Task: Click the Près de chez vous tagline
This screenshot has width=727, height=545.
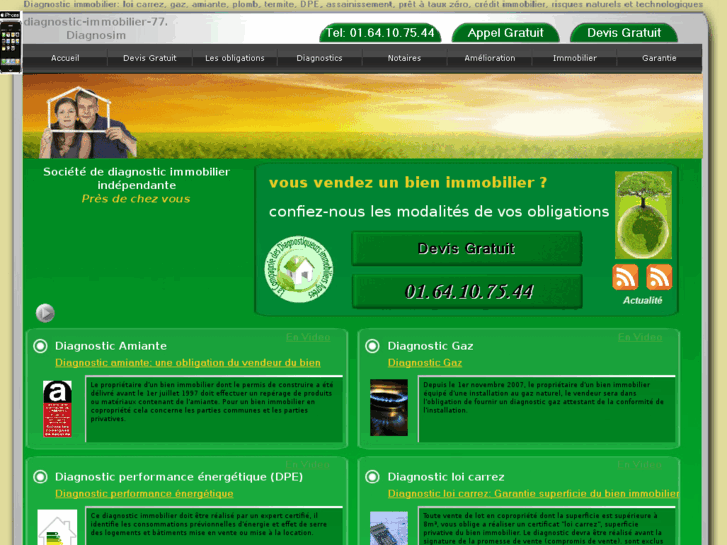Action: click(x=136, y=199)
